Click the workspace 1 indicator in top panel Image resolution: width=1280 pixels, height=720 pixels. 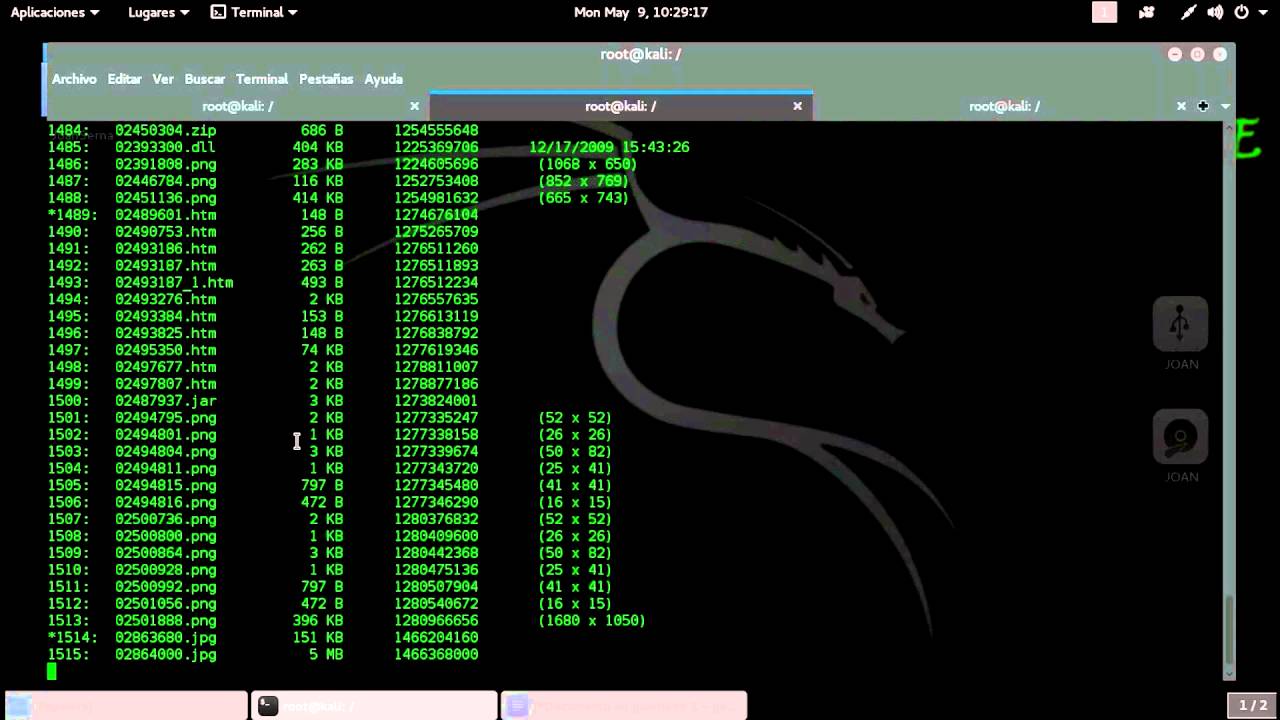pos(1104,12)
